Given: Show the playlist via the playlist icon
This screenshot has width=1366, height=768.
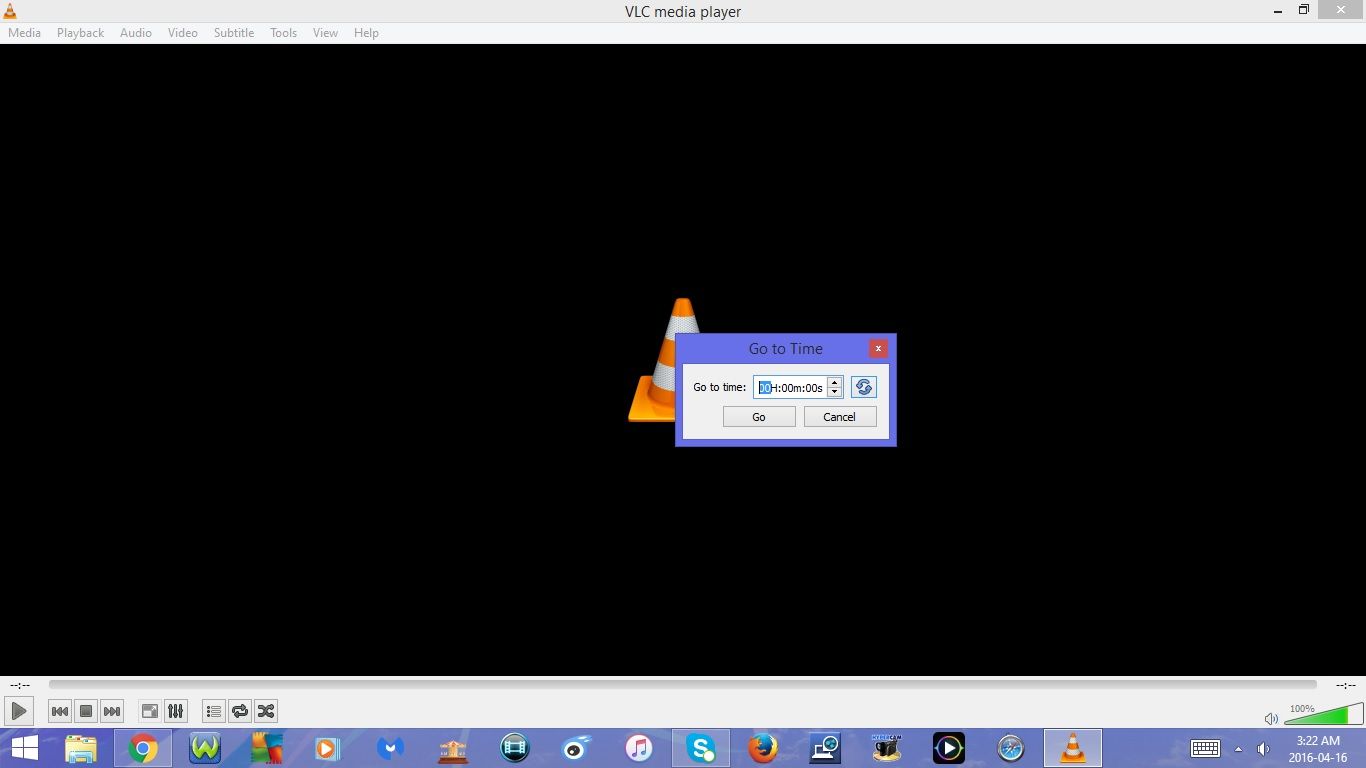Looking at the screenshot, I should point(213,711).
